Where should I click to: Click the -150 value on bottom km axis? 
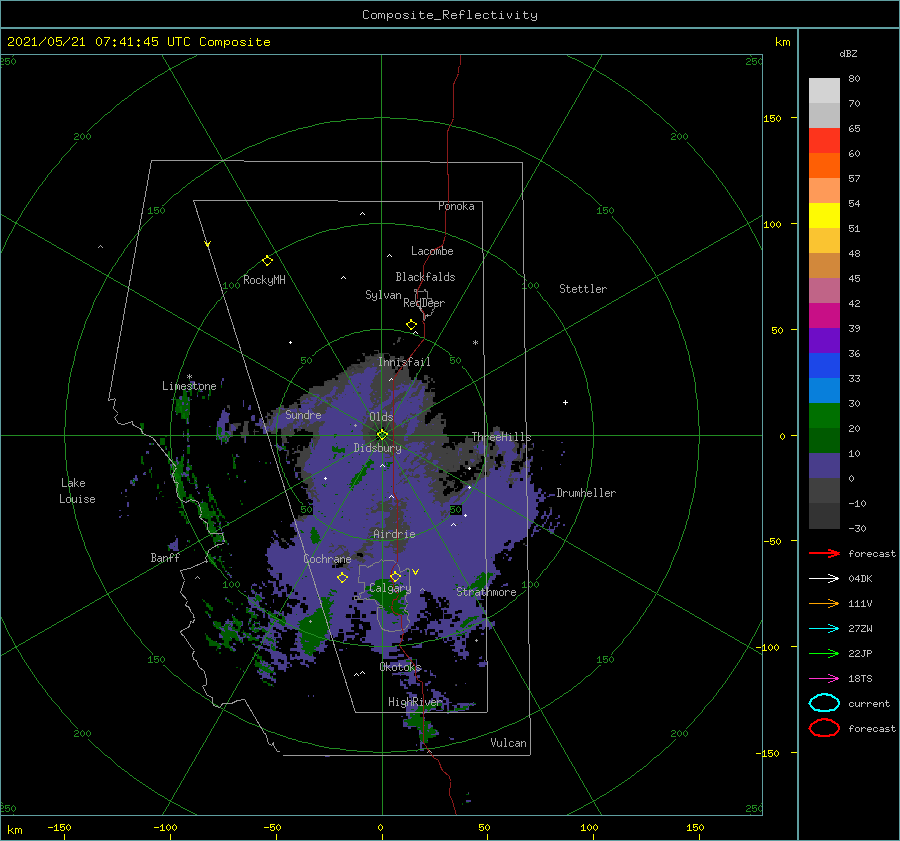pyautogui.click(x=59, y=827)
